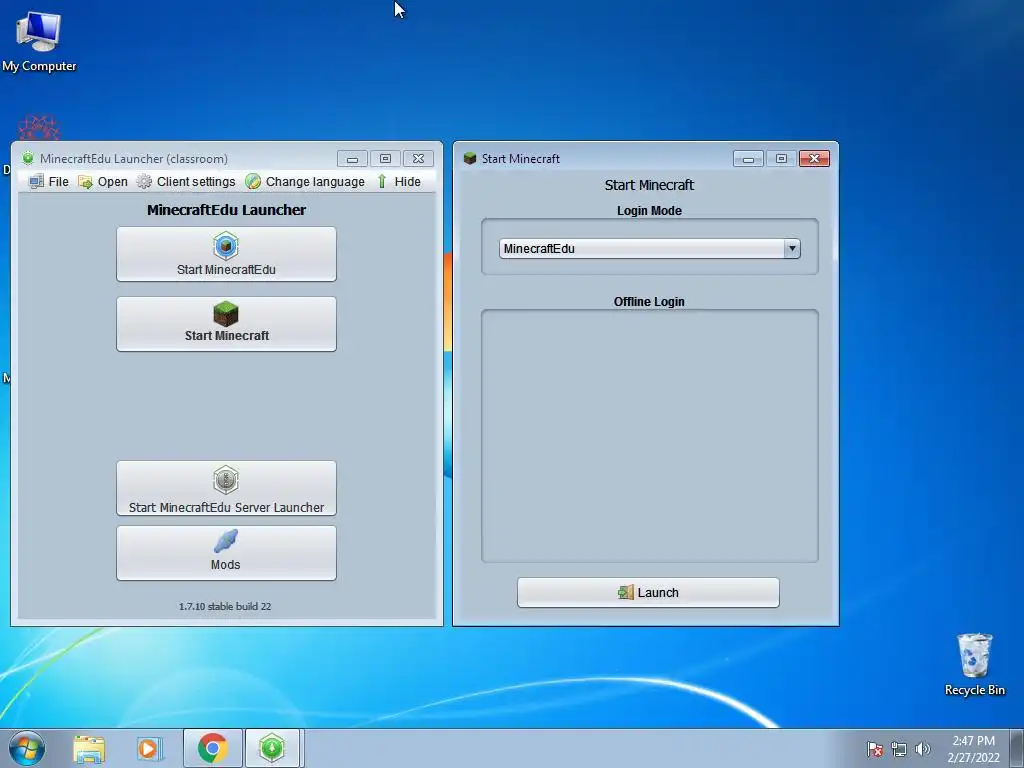Viewport: 1024px width, 768px height.
Task: Close the MinecraftEdu Launcher window
Action: coord(419,159)
